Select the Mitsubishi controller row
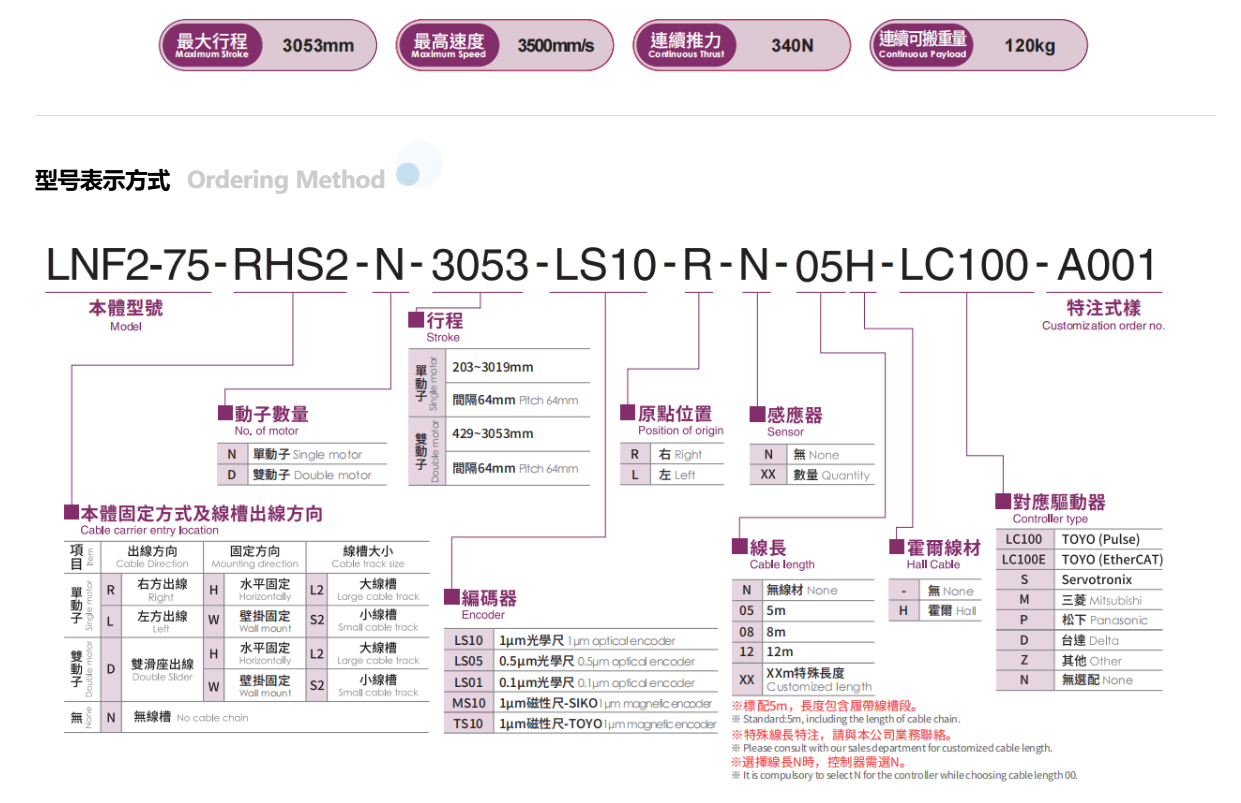This screenshot has width=1241, height=803. tap(1080, 600)
